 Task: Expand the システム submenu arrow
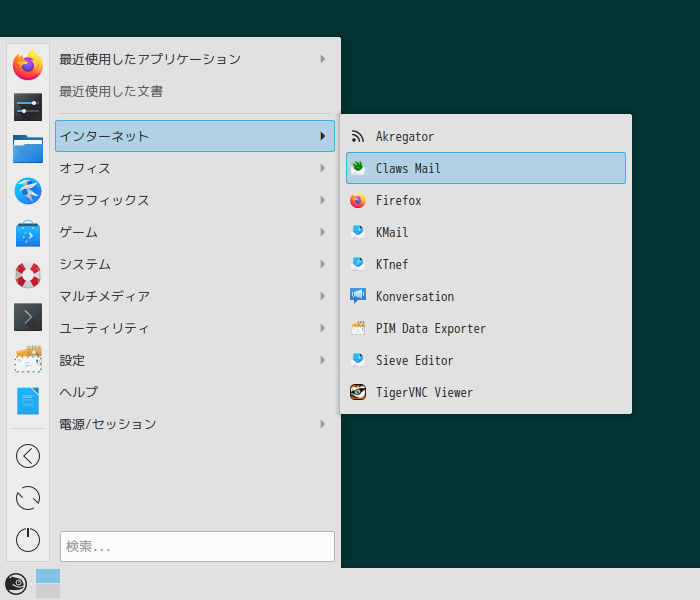(323, 264)
